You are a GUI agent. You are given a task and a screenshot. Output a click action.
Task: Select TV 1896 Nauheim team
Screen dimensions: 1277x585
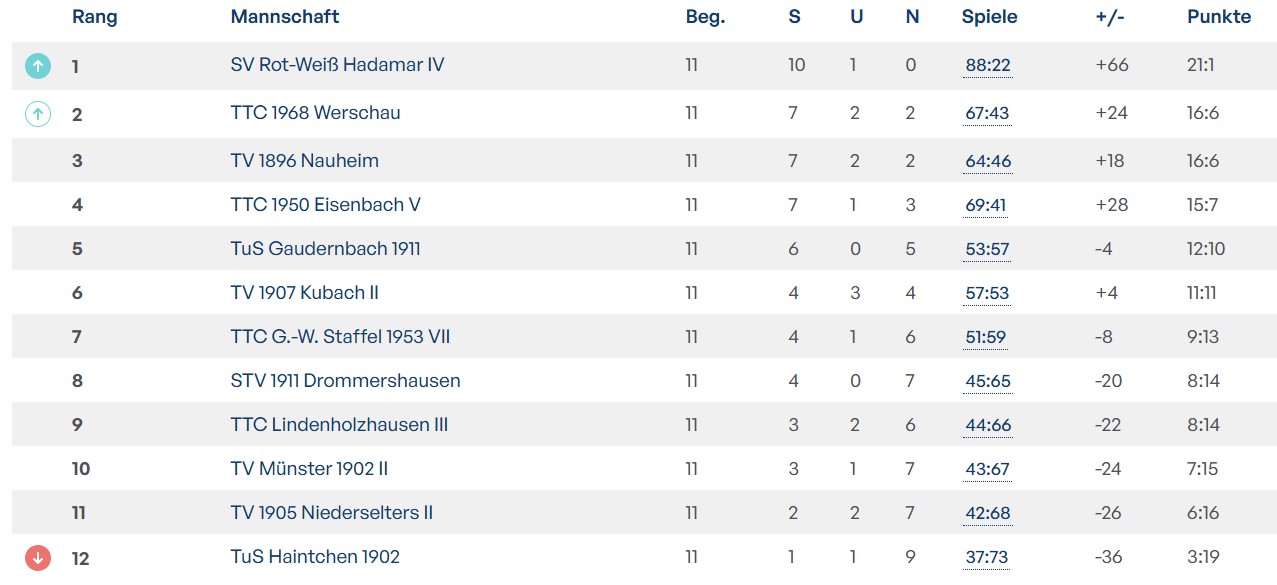[x=304, y=161]
